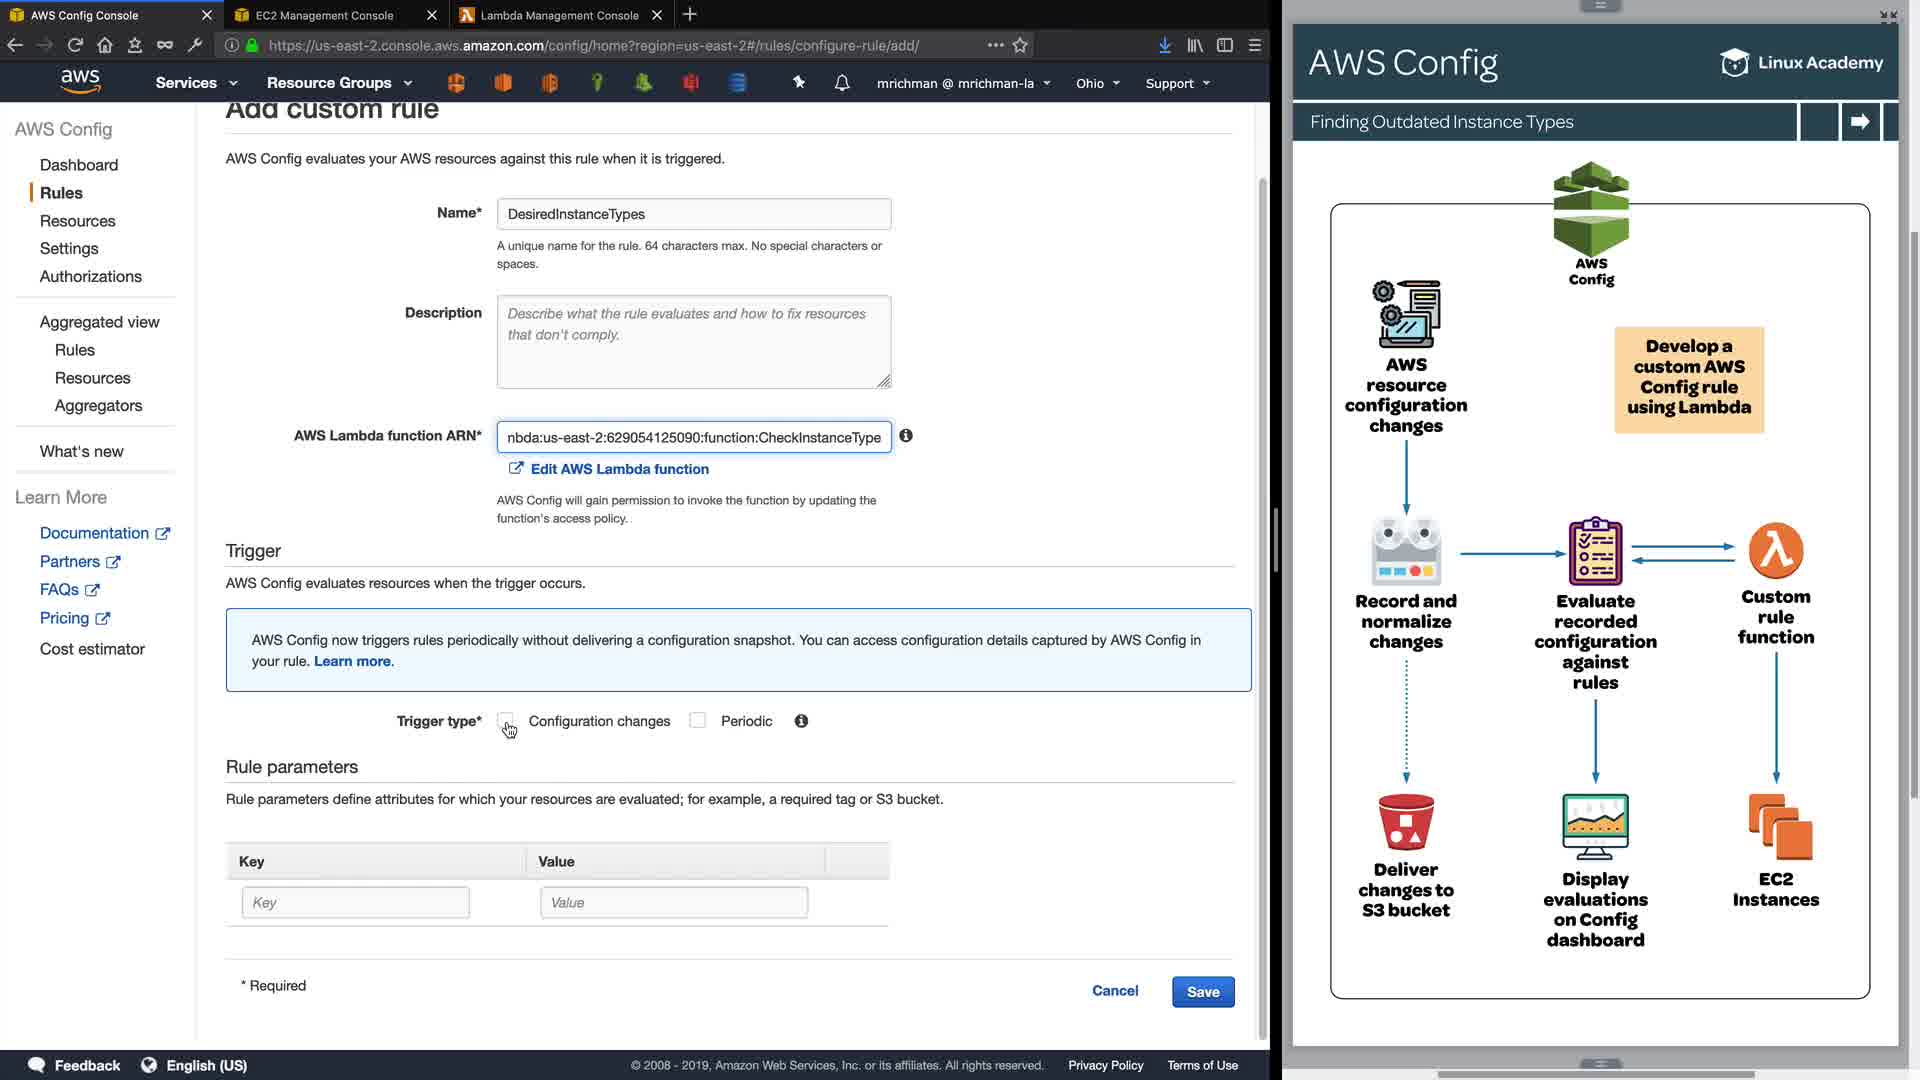1920x1080 pixels.
Task: Open the Ohio region dropdown
Action: click(x=1097, y=83)
